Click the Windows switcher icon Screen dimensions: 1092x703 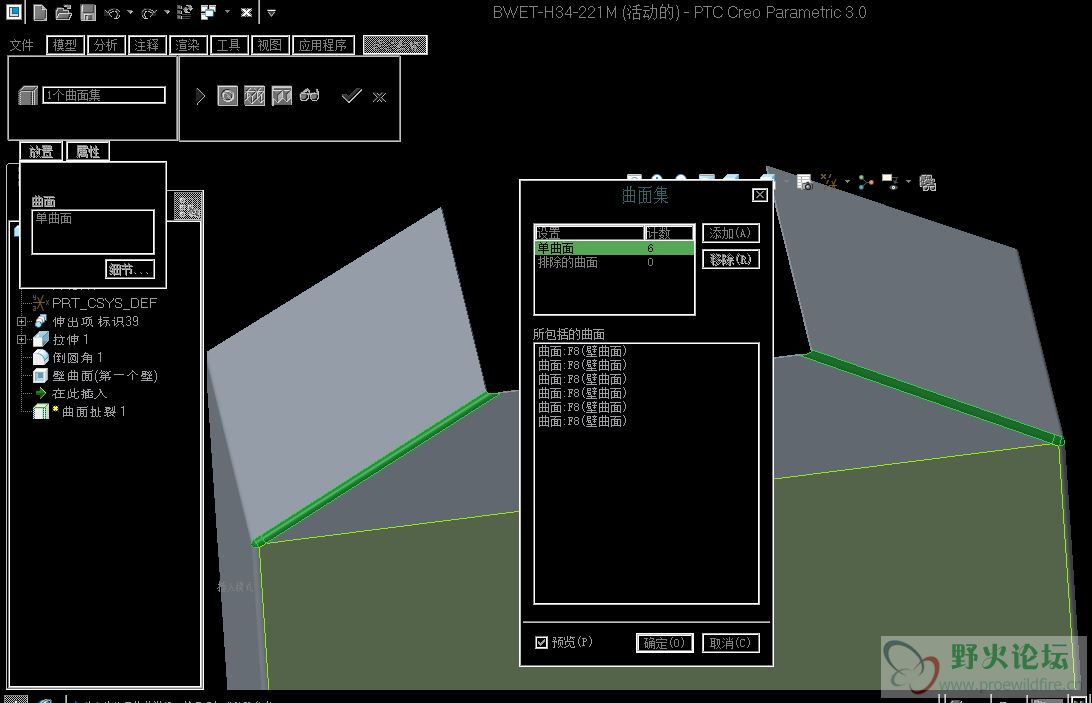tap(208, 12)
